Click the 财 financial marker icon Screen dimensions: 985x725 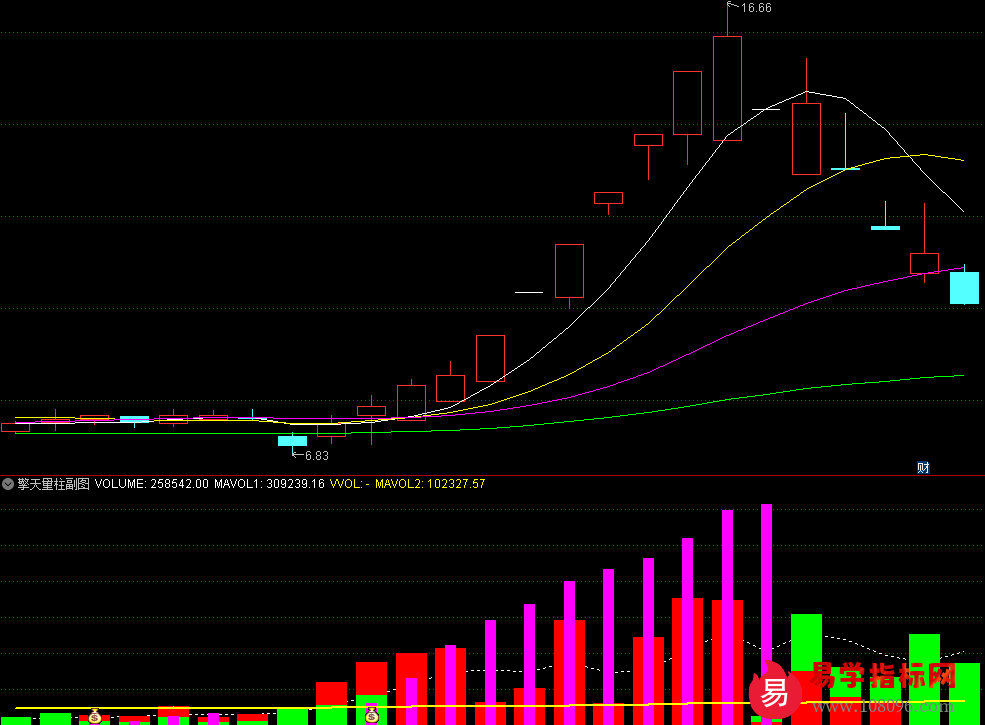[923, 467]
